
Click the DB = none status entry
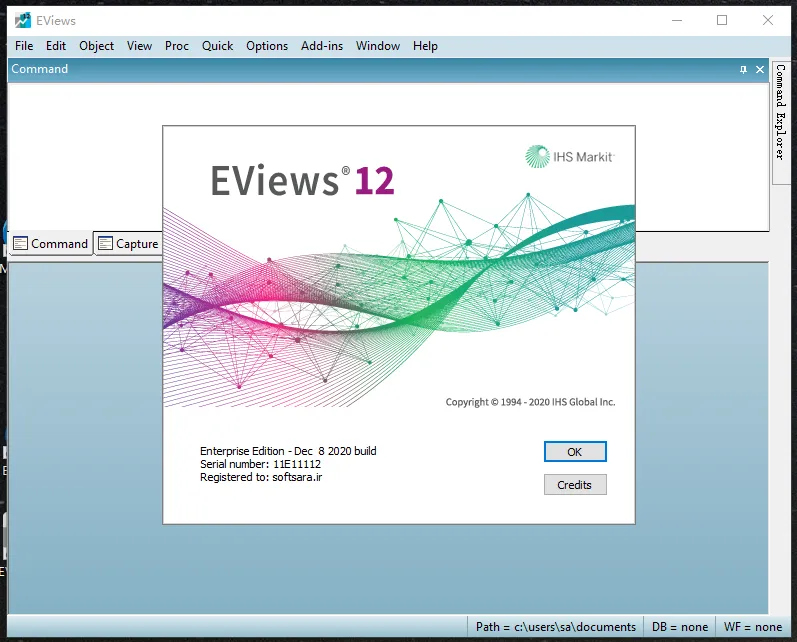pyautogui.click(x=680, y=627)
